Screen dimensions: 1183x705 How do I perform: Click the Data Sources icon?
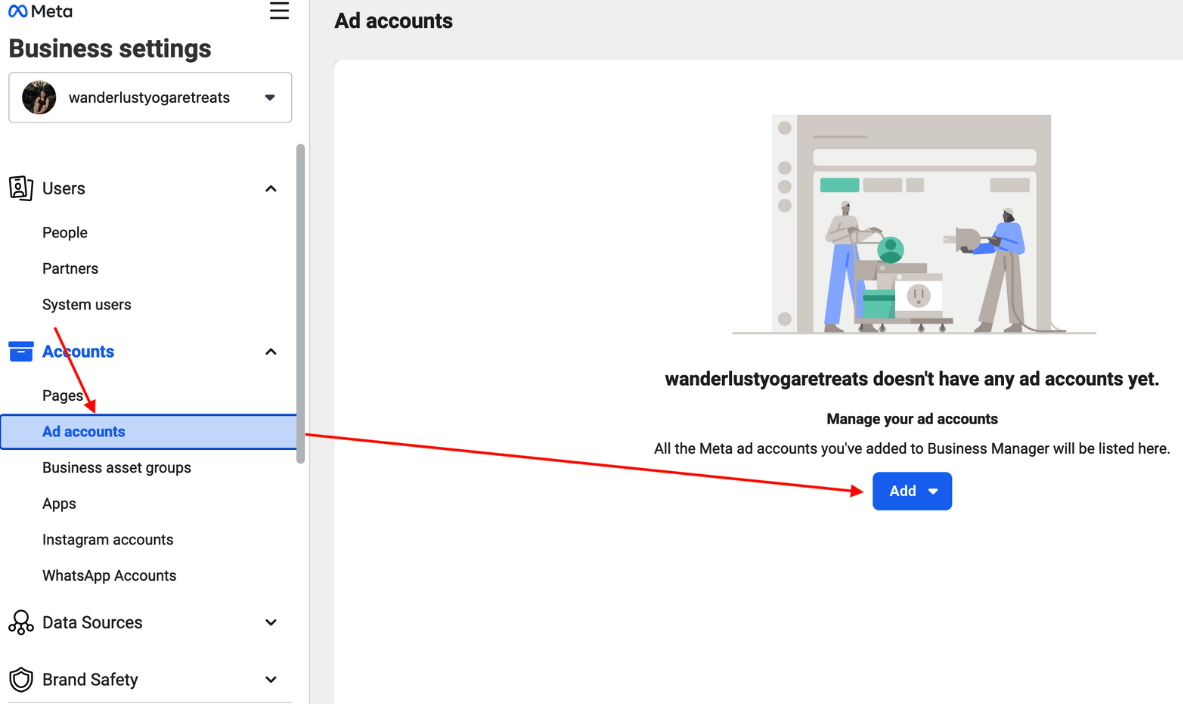tap(21, 623)
